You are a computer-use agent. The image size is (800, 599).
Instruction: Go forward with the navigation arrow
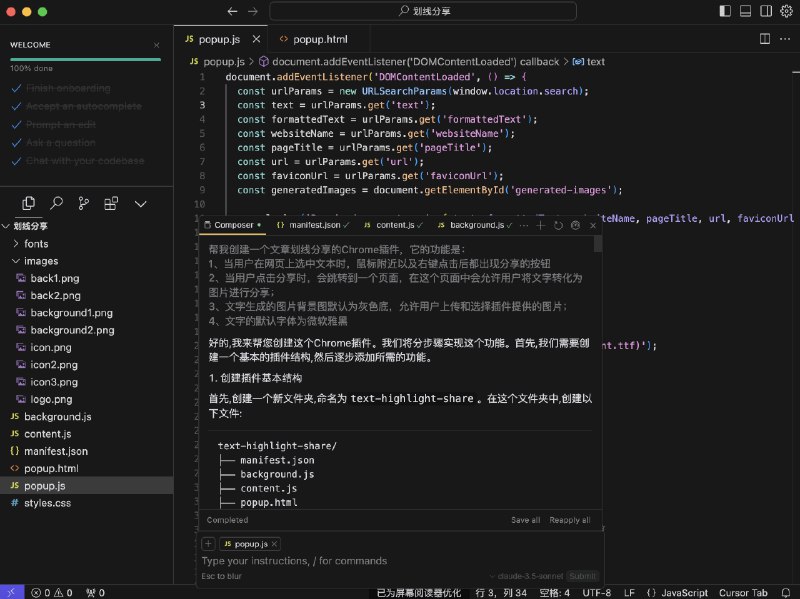tap(253, 11)
